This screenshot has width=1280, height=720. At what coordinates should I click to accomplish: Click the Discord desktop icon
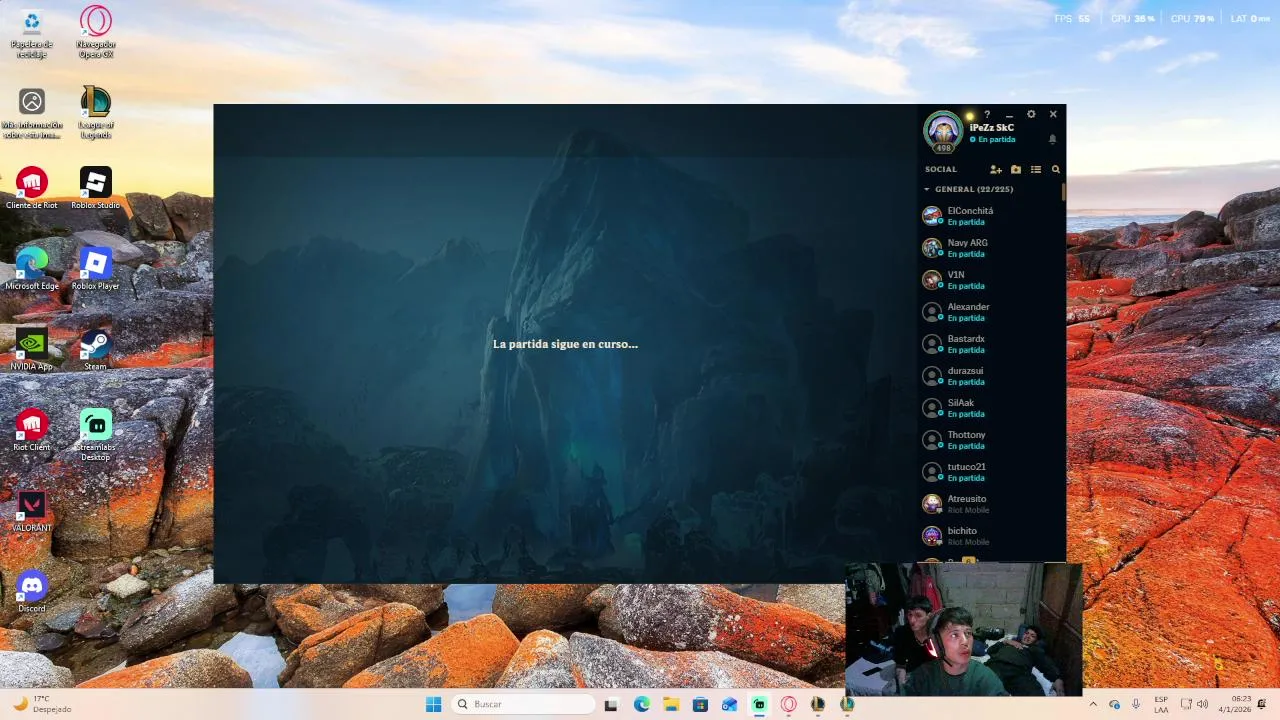coord(31,592)
